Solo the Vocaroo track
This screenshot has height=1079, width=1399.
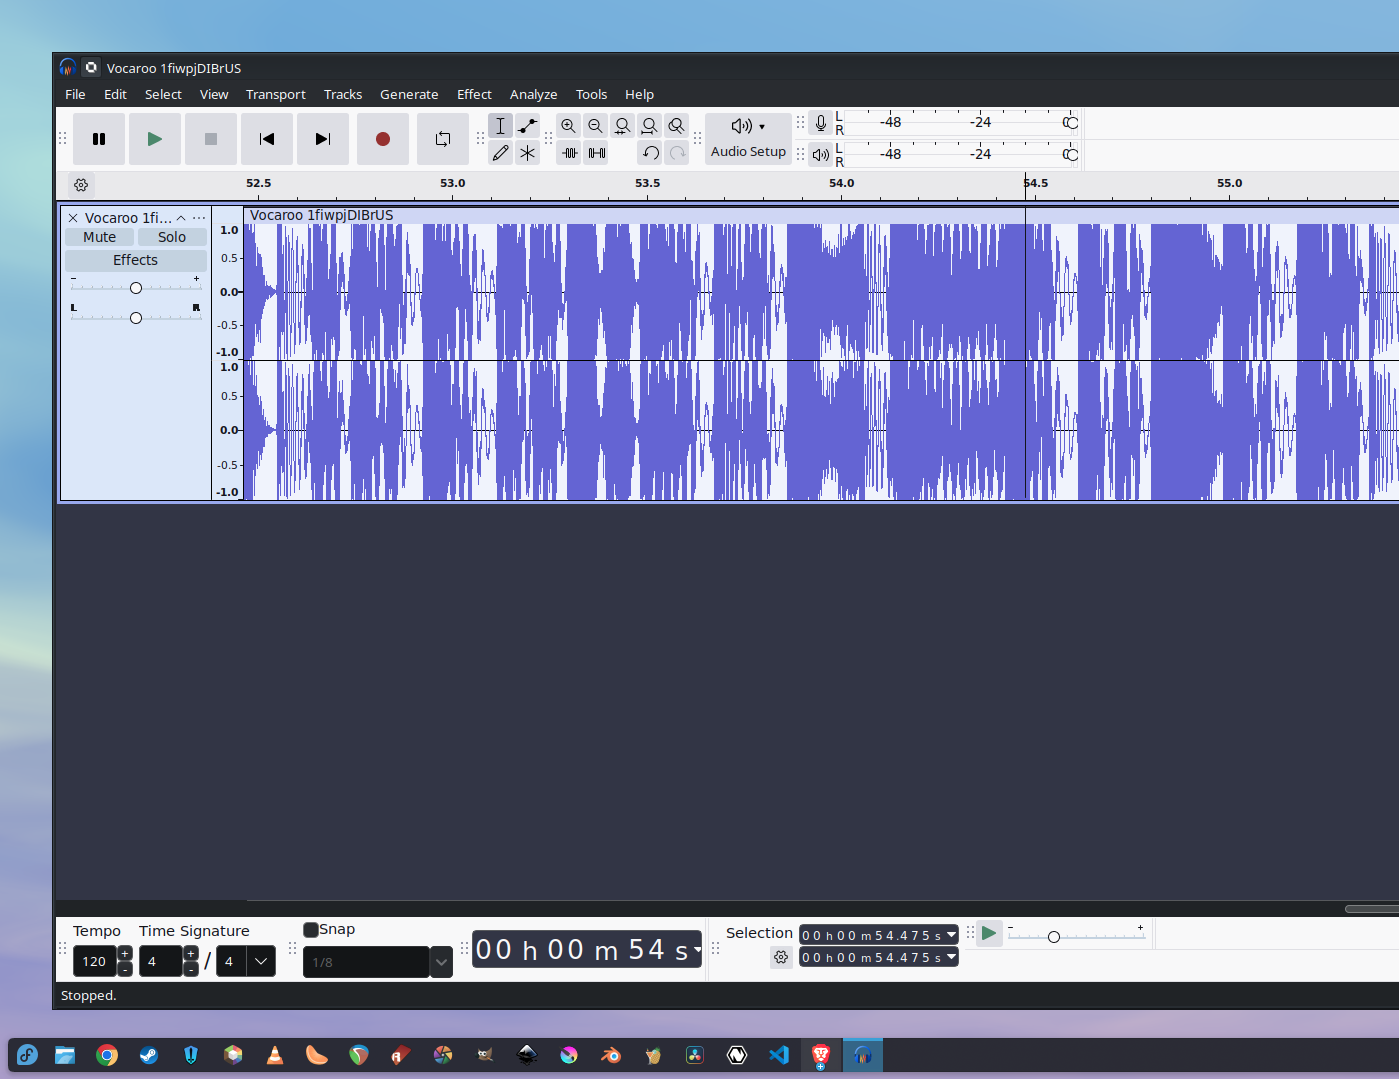[172, 237]
